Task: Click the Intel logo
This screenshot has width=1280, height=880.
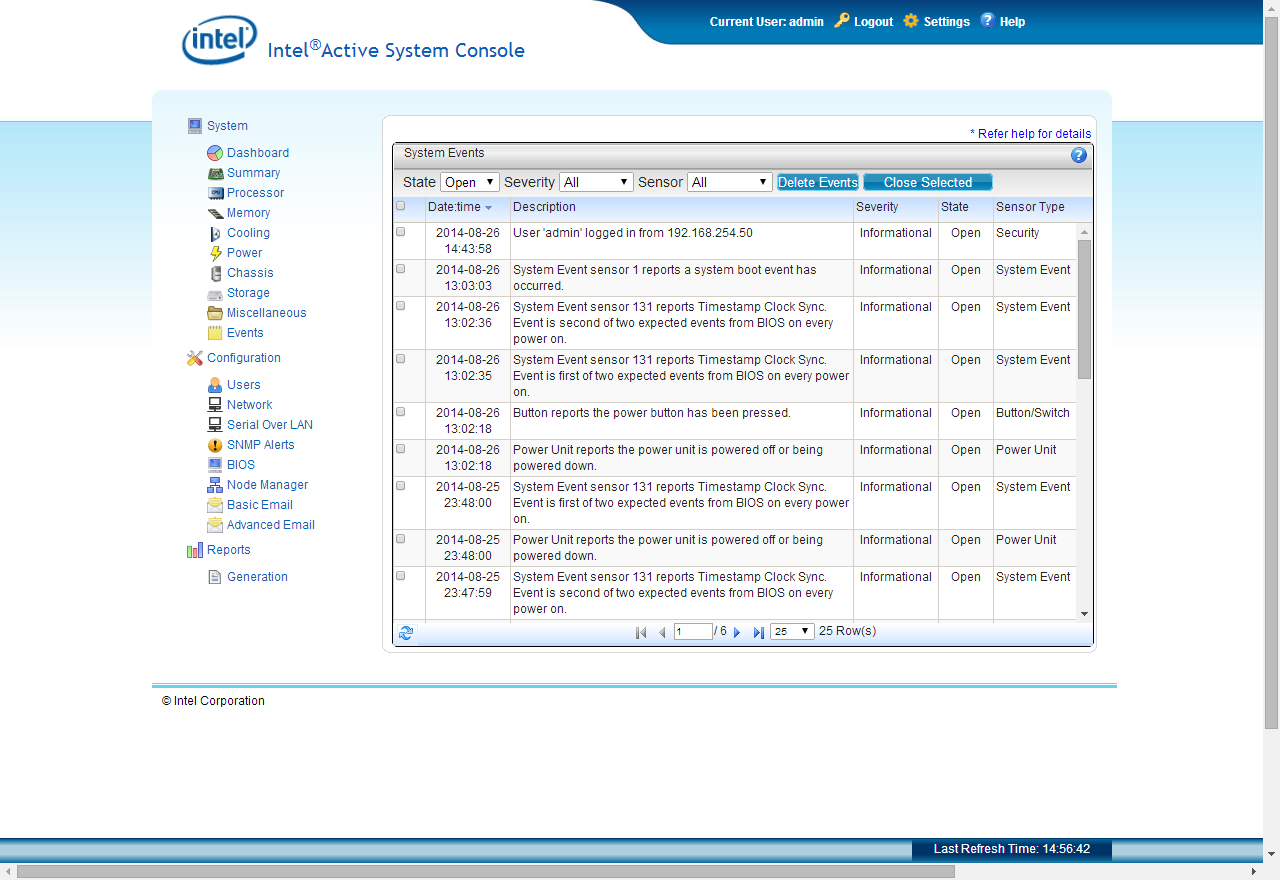Action: click(219, 40)
